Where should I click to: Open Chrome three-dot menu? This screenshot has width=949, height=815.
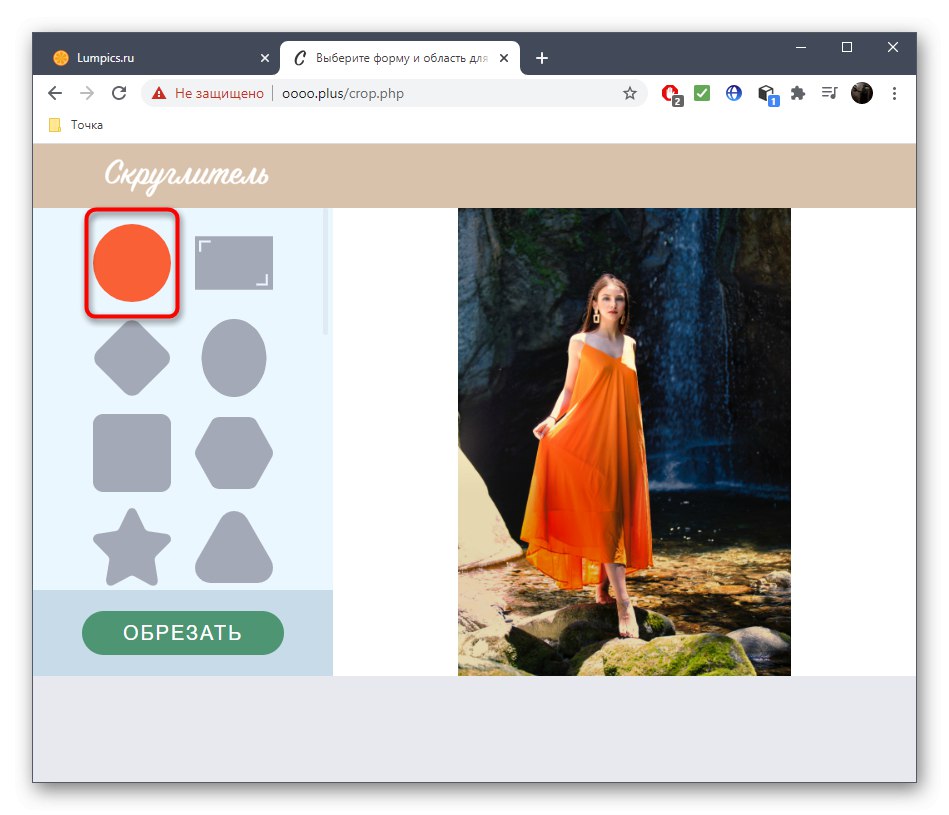point(894,93)
